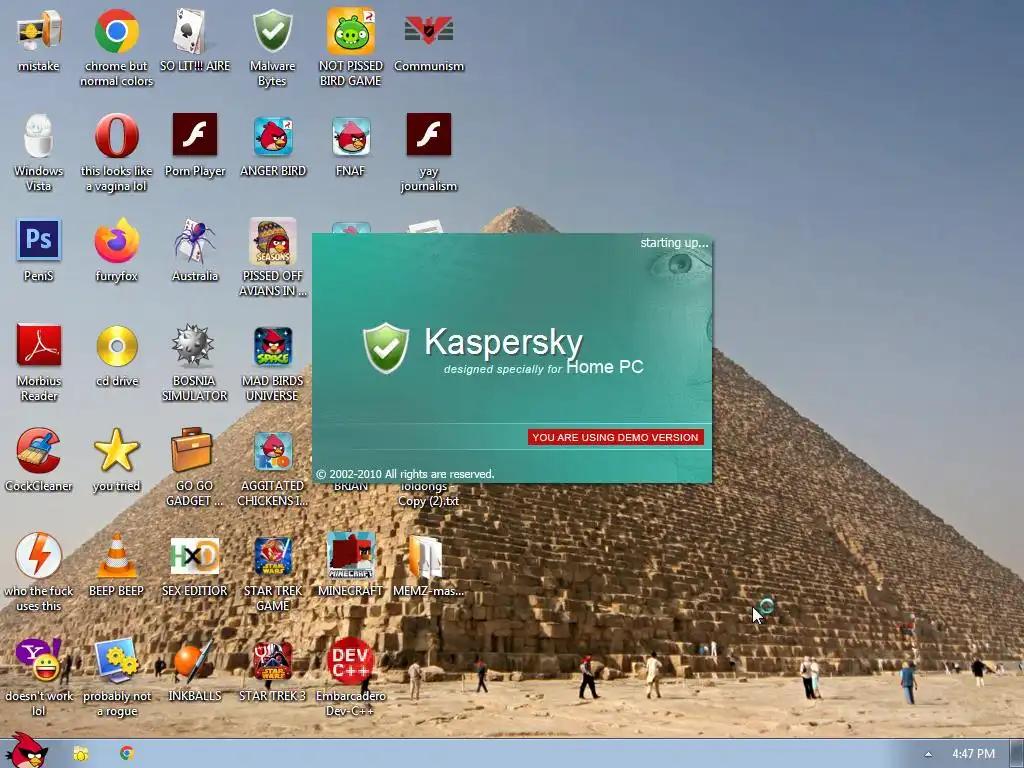
Task: Select the 'yay journalism' flash icon
Action: 428,135
